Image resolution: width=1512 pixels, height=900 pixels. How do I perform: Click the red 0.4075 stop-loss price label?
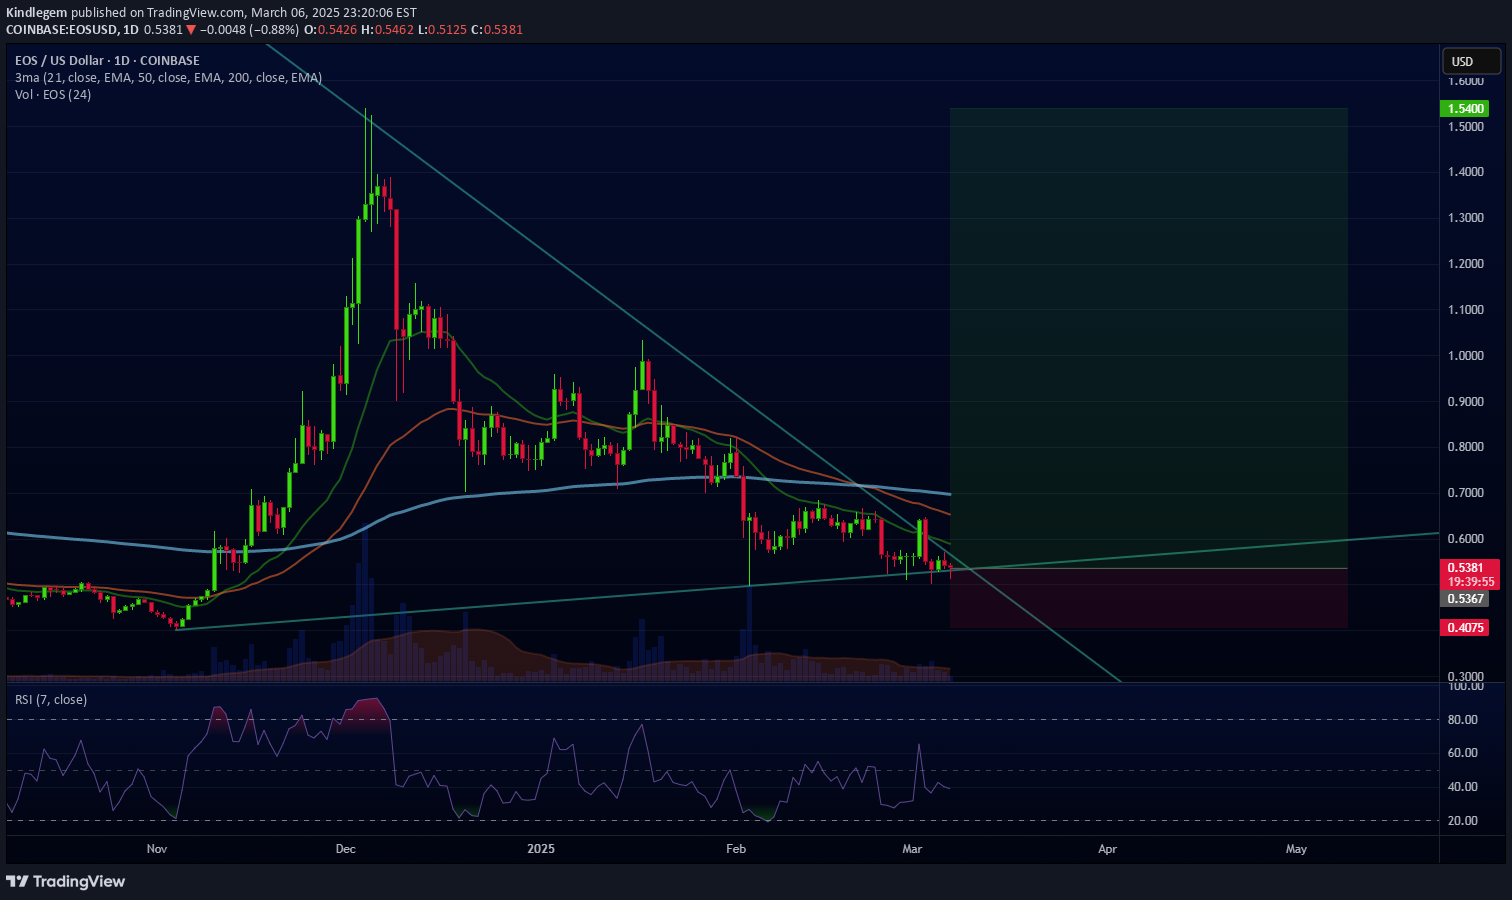(1464, 628)
